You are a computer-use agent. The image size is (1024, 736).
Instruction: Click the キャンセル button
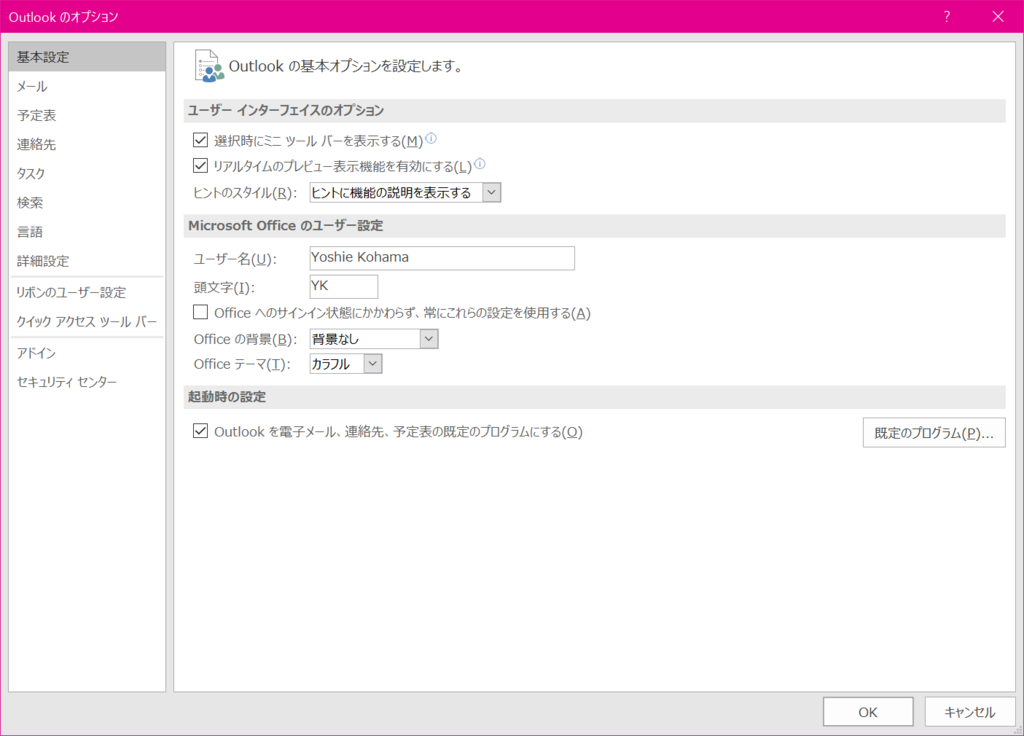[x=970, y=712]
